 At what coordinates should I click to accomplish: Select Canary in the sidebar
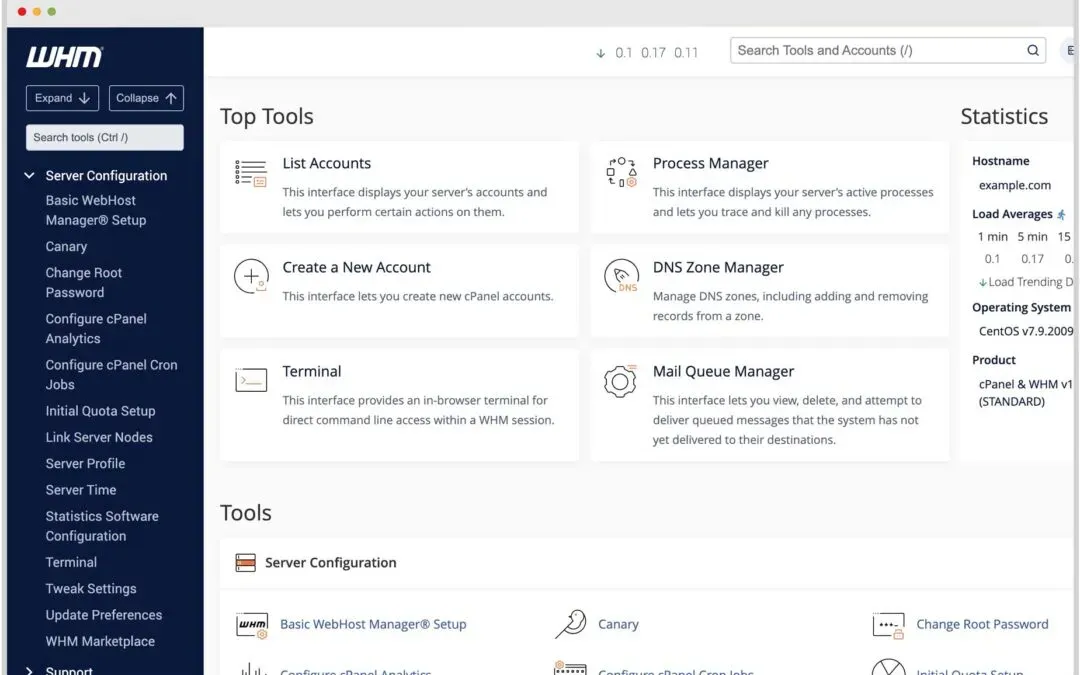(66, 247)
